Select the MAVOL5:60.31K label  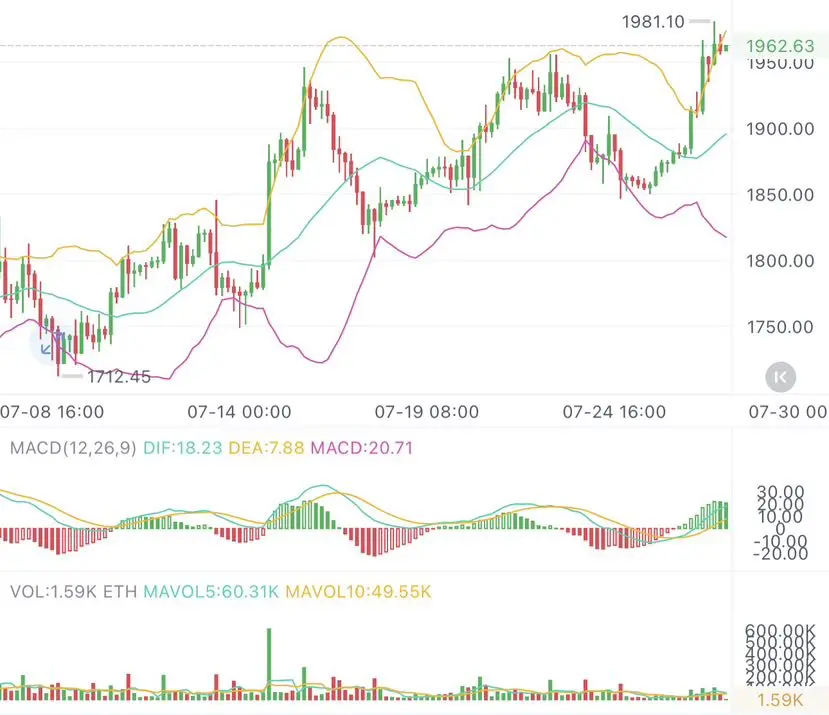tap(210, 591)
